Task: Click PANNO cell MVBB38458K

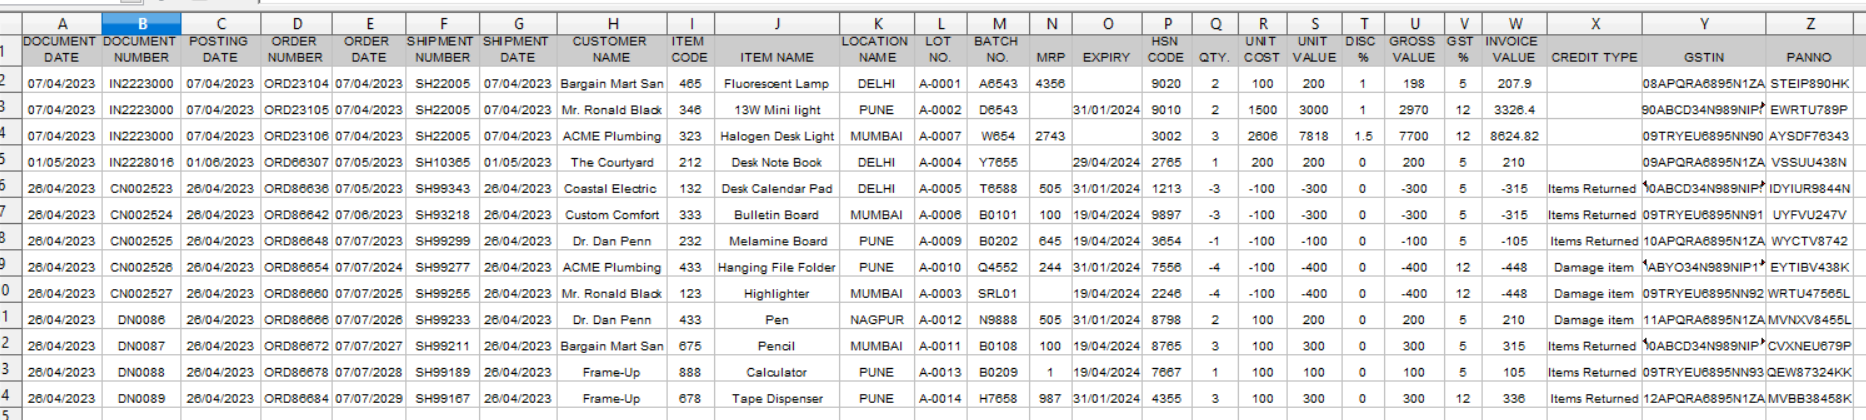Action: [1810, 398]
